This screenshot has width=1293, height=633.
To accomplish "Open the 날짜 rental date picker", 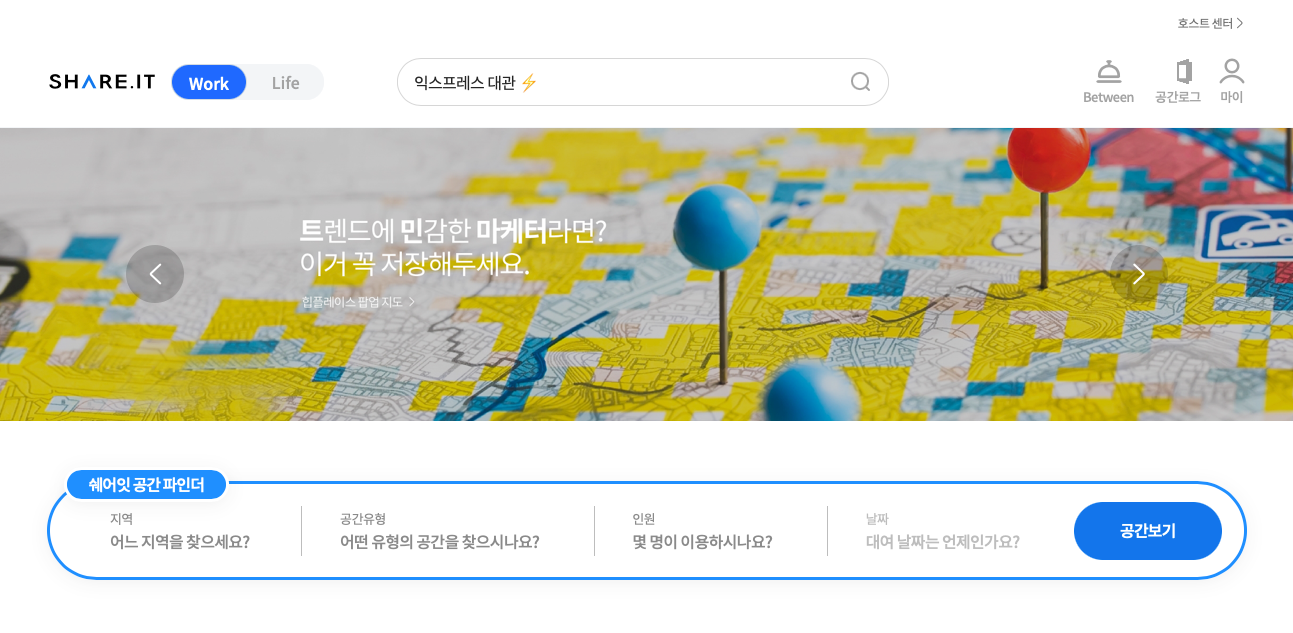I will coord(943,531).
